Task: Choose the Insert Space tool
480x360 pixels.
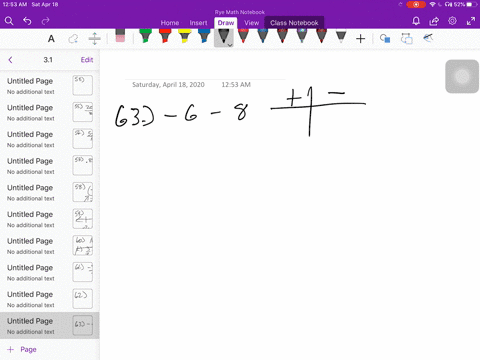Action: click(95, 39)
